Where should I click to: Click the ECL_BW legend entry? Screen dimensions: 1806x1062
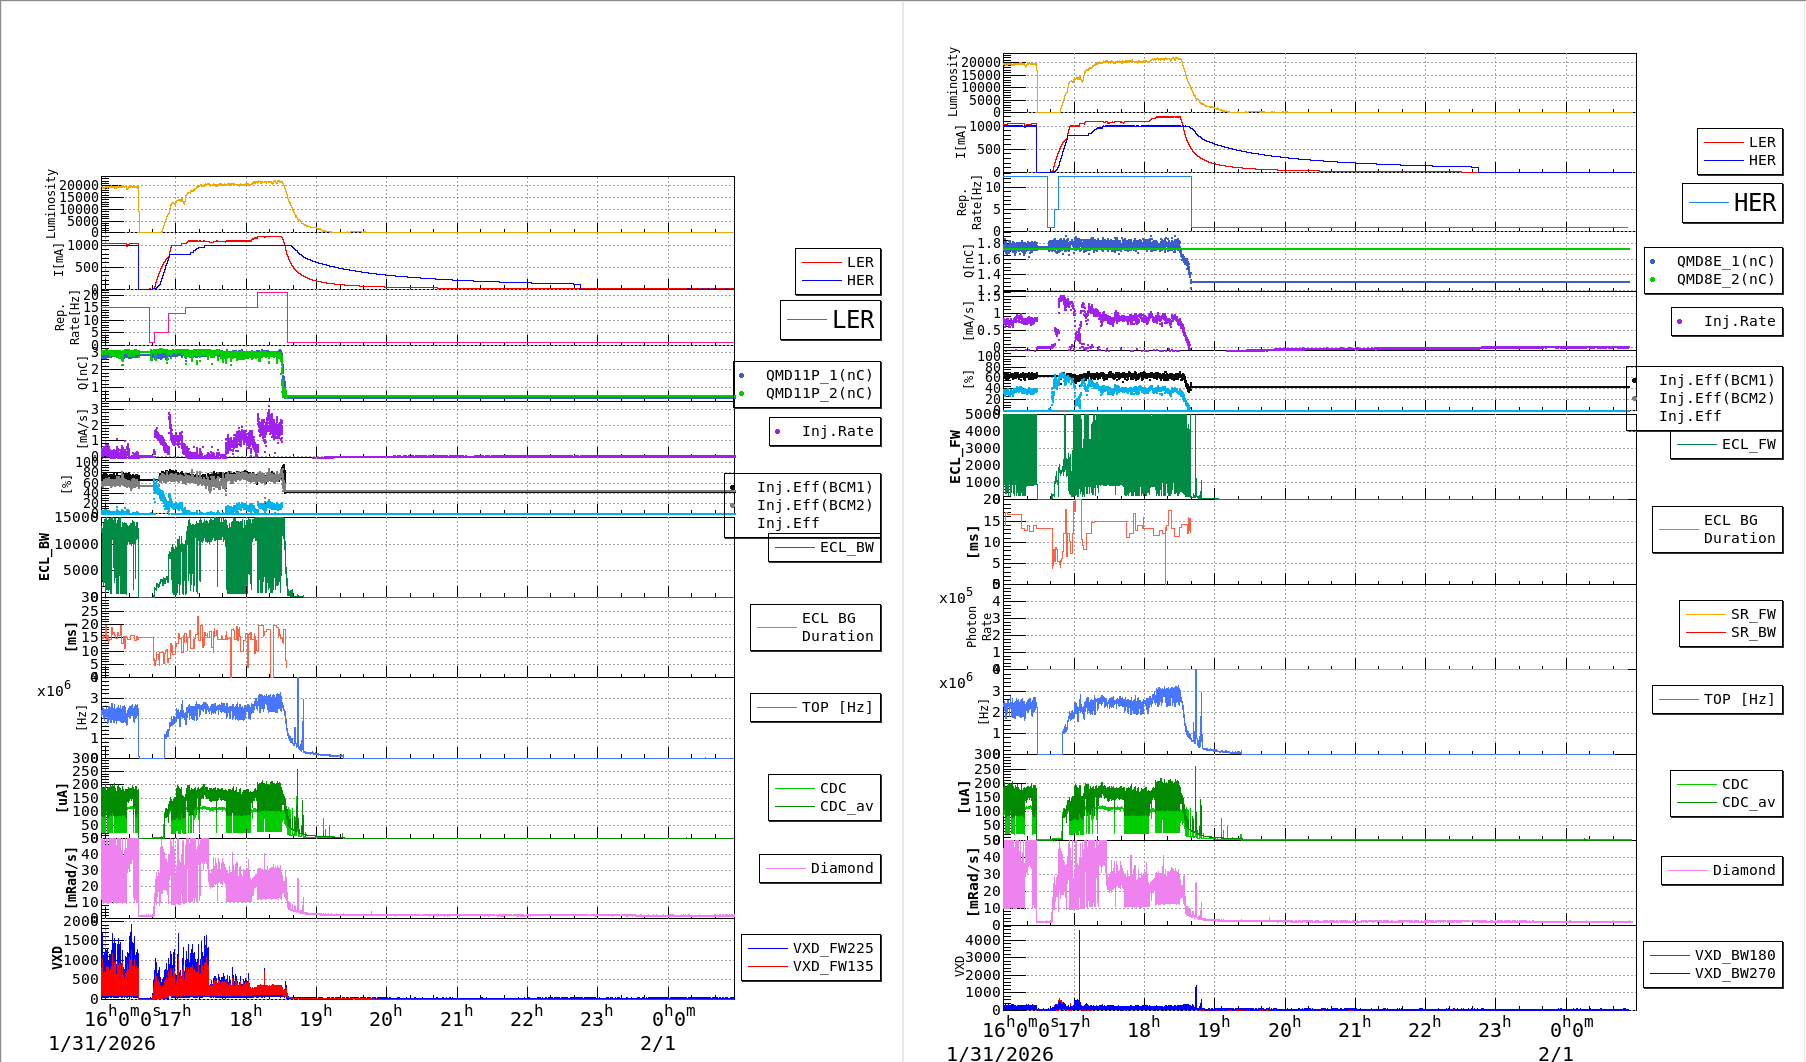click(826, 548)
